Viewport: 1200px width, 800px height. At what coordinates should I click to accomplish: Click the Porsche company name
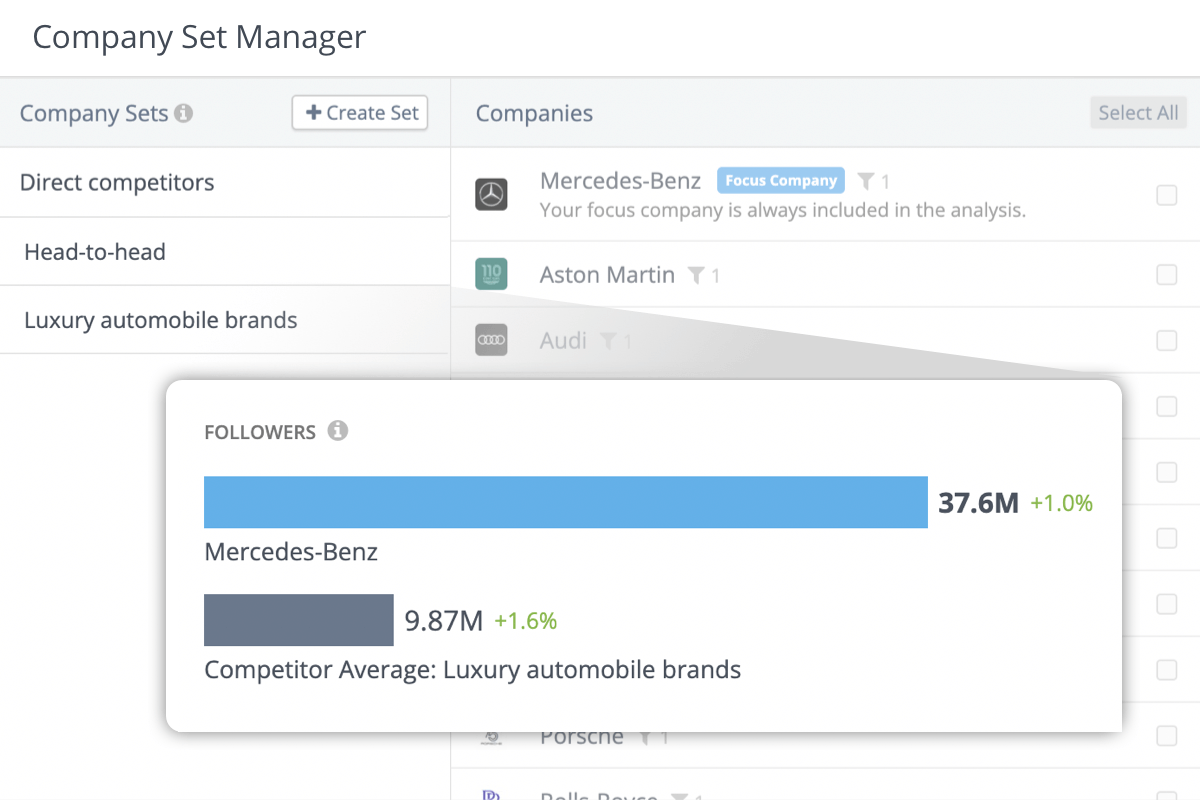[582, 737]
